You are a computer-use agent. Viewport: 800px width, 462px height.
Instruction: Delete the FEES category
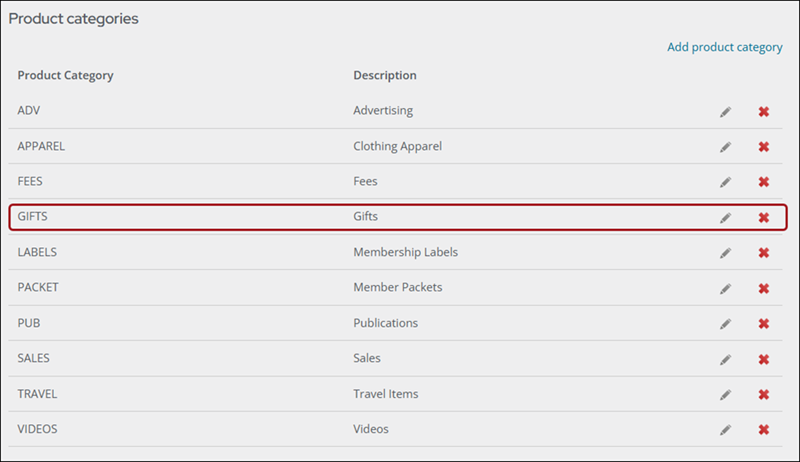tap(763, 182)
